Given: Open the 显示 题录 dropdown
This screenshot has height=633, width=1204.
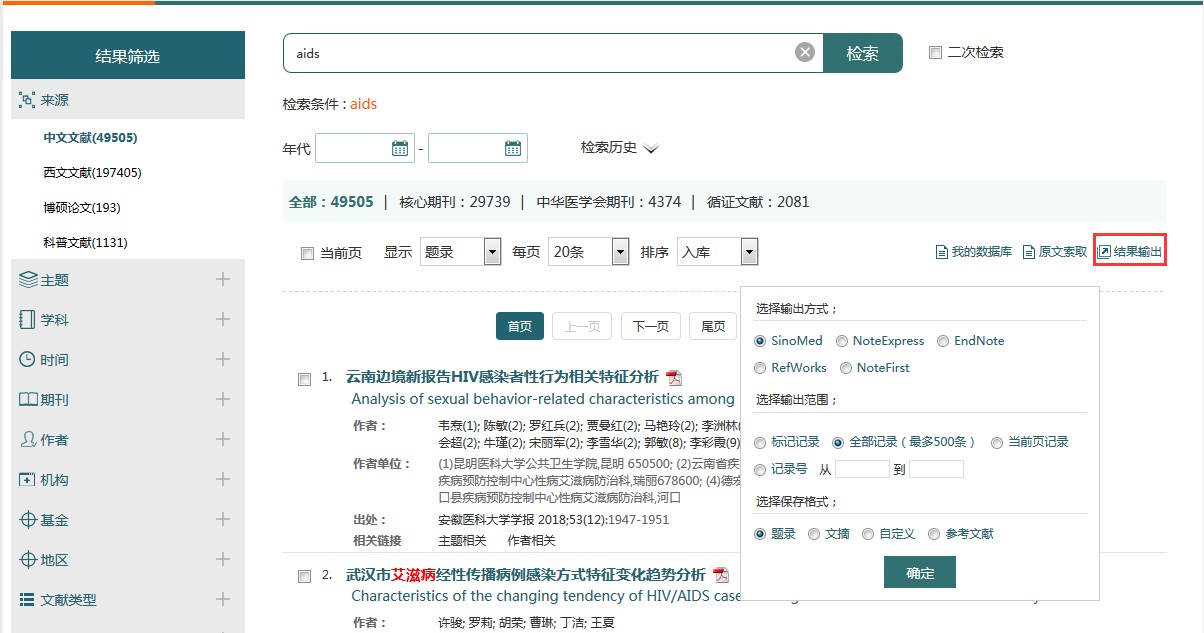Looking at the screenshot, I should (x=492, y=253).
